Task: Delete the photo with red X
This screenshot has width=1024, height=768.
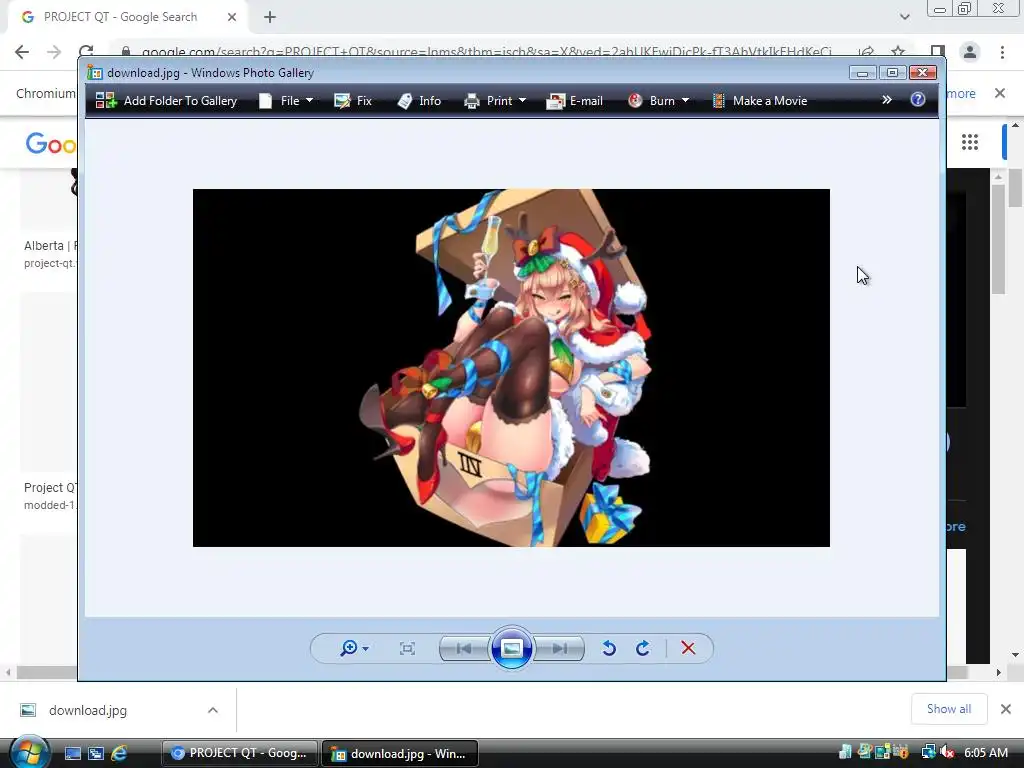Action: [x=688, y=648]
